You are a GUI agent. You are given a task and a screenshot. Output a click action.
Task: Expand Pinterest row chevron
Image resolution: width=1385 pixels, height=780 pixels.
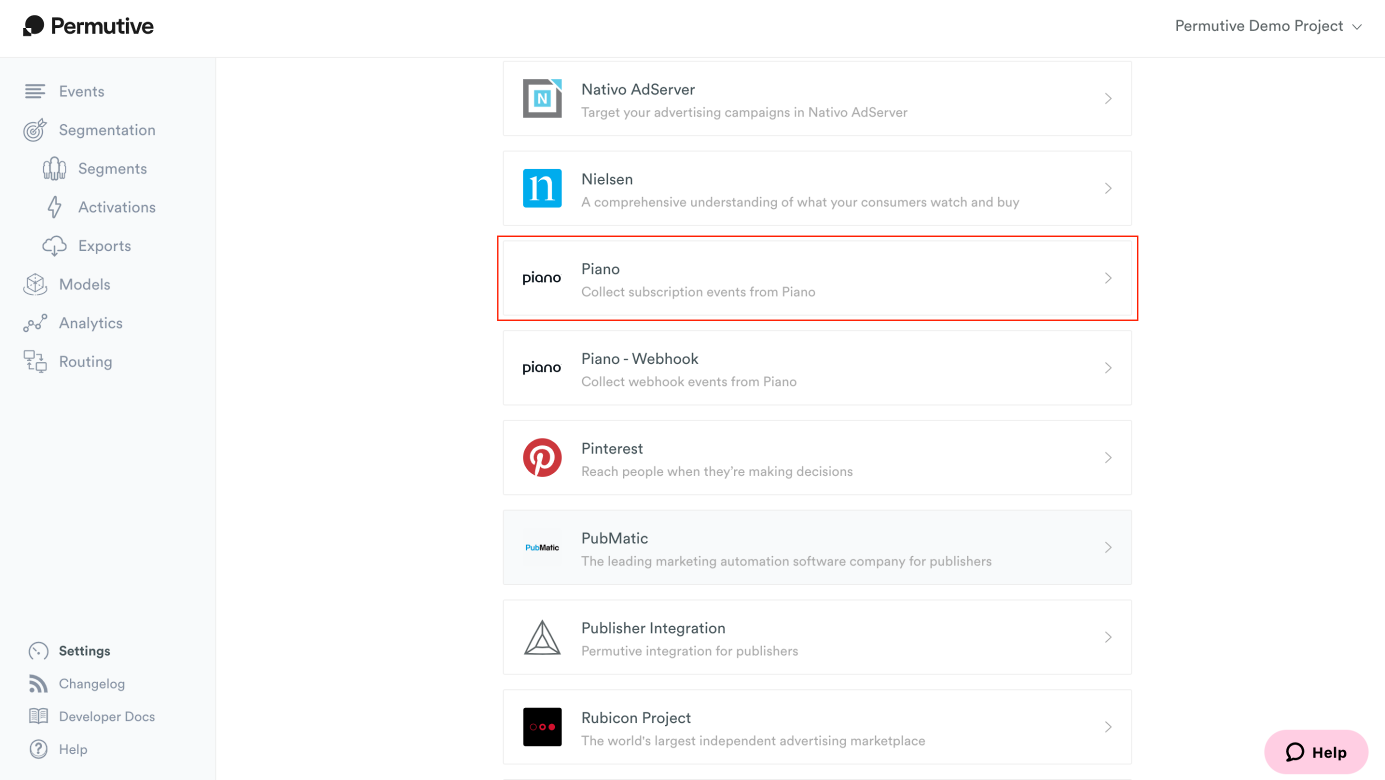pos(1108,458)
